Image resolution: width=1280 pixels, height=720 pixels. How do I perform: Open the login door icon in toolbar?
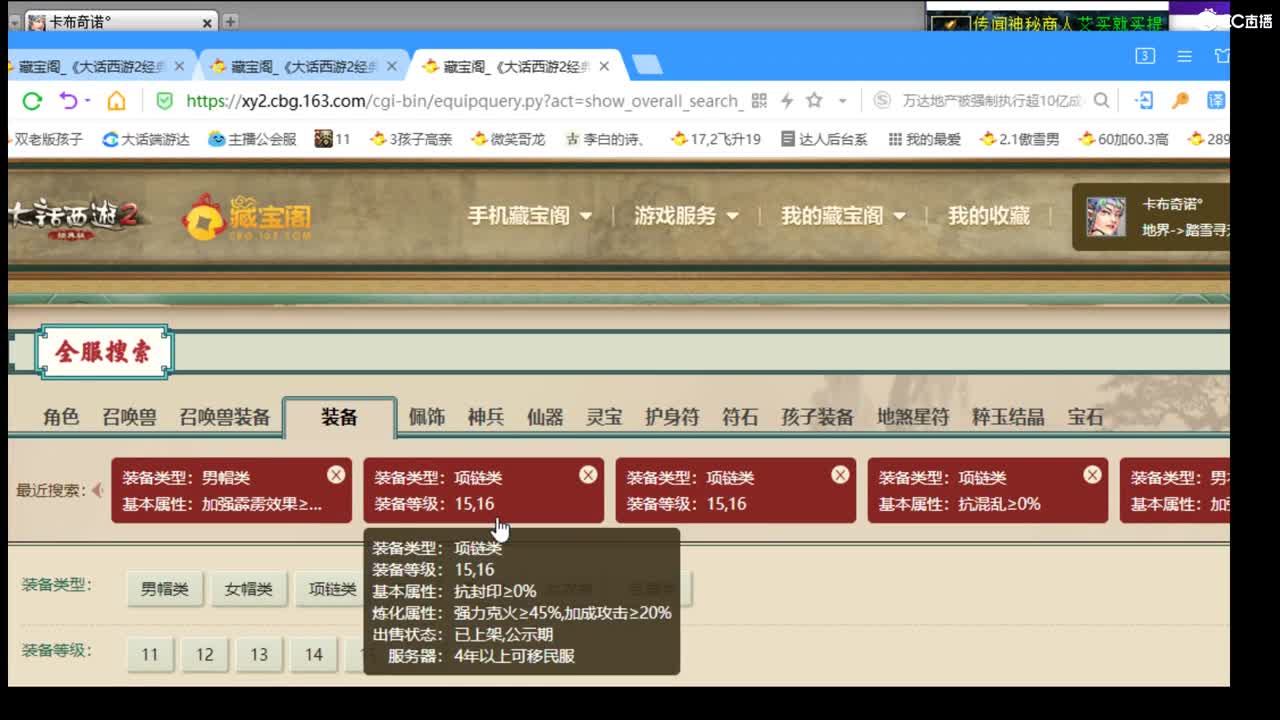[1145, 100]
